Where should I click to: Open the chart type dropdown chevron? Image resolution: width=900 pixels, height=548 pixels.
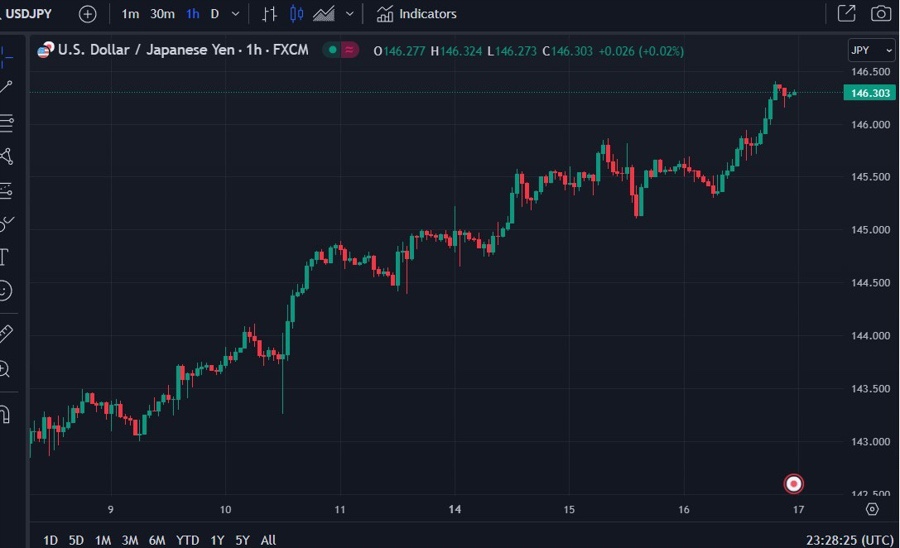[x=349, y=14]
